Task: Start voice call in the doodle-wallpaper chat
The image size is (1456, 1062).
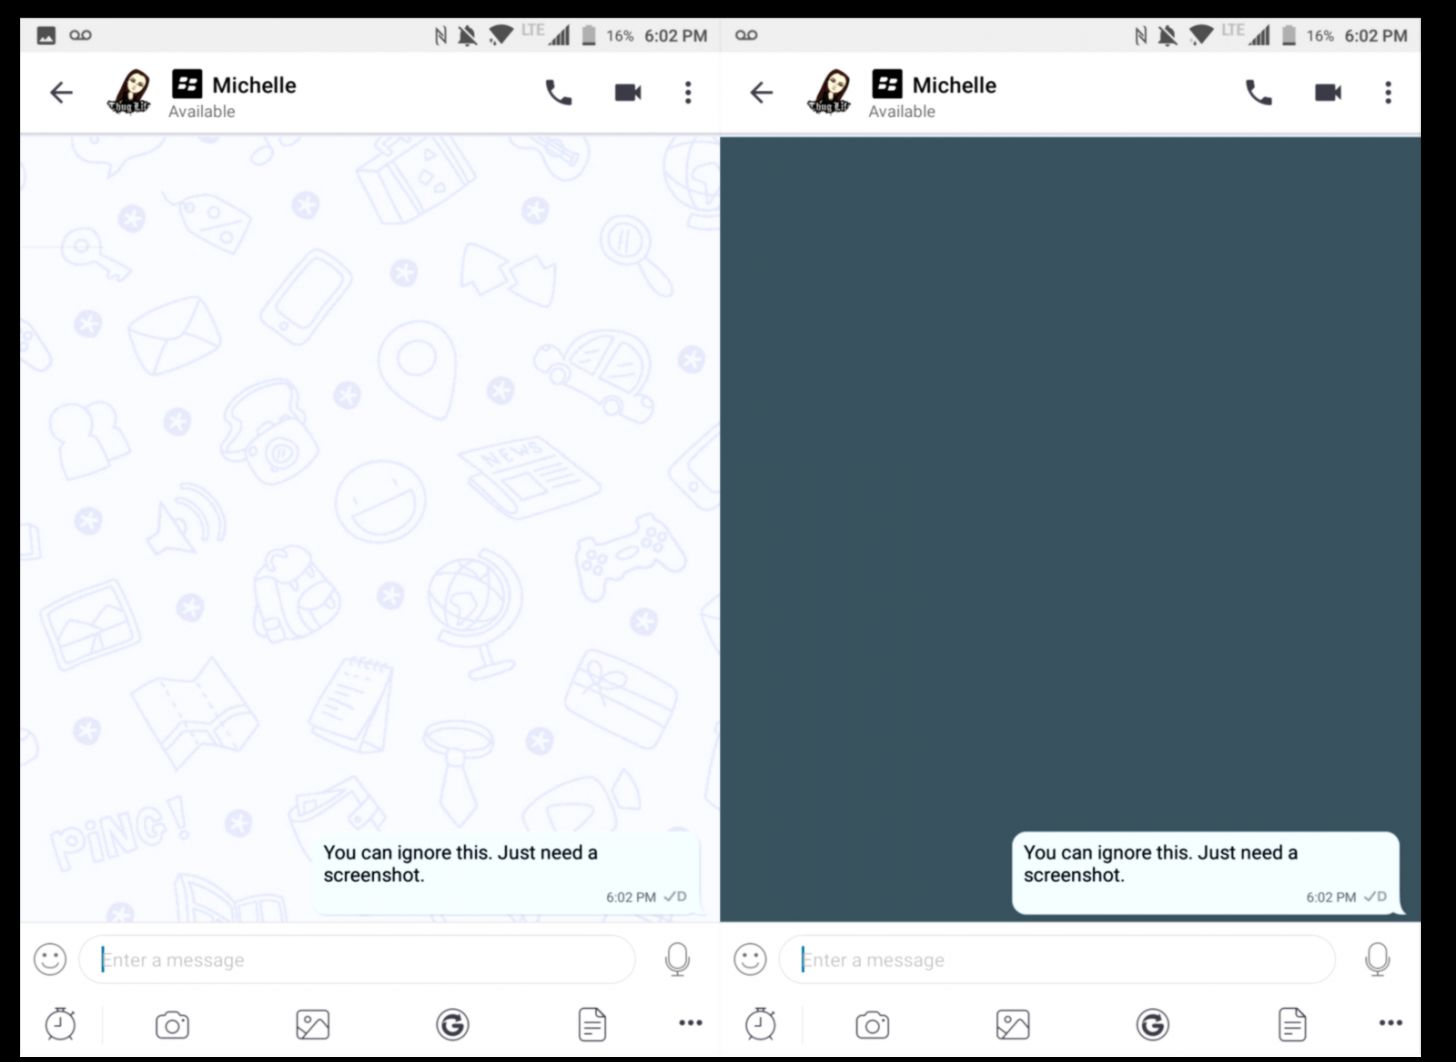Action: (x=558, y=93)
